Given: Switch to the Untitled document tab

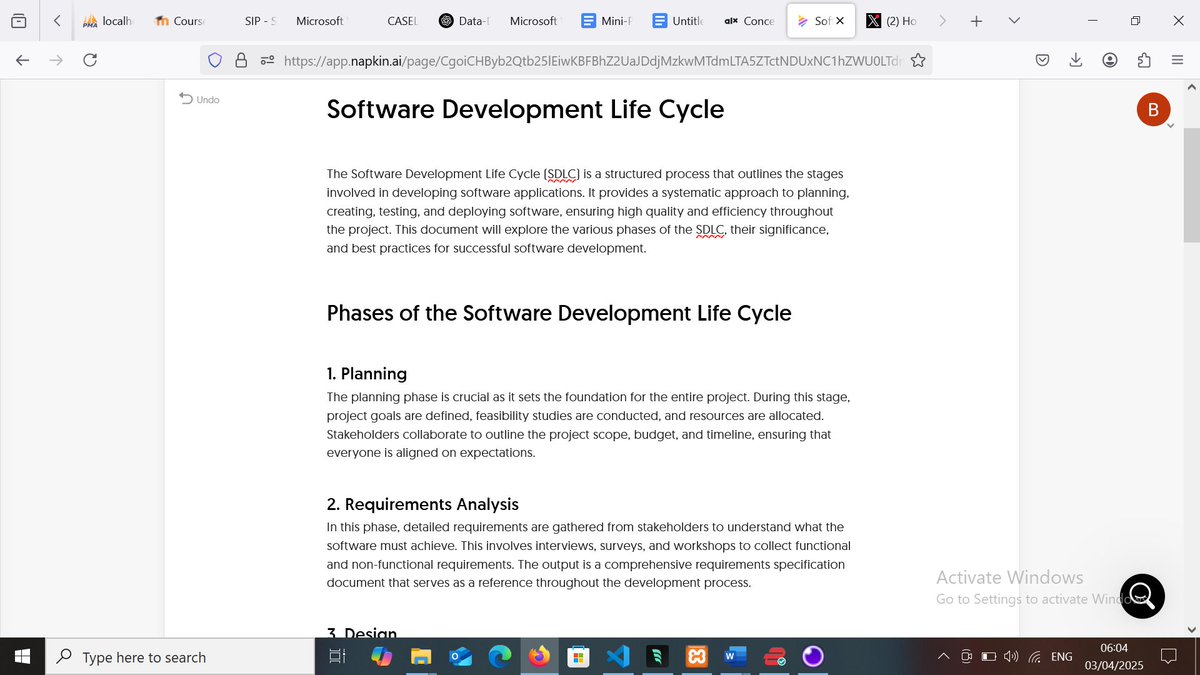Looking at the screenshot, I should click(x=678, y=20).
